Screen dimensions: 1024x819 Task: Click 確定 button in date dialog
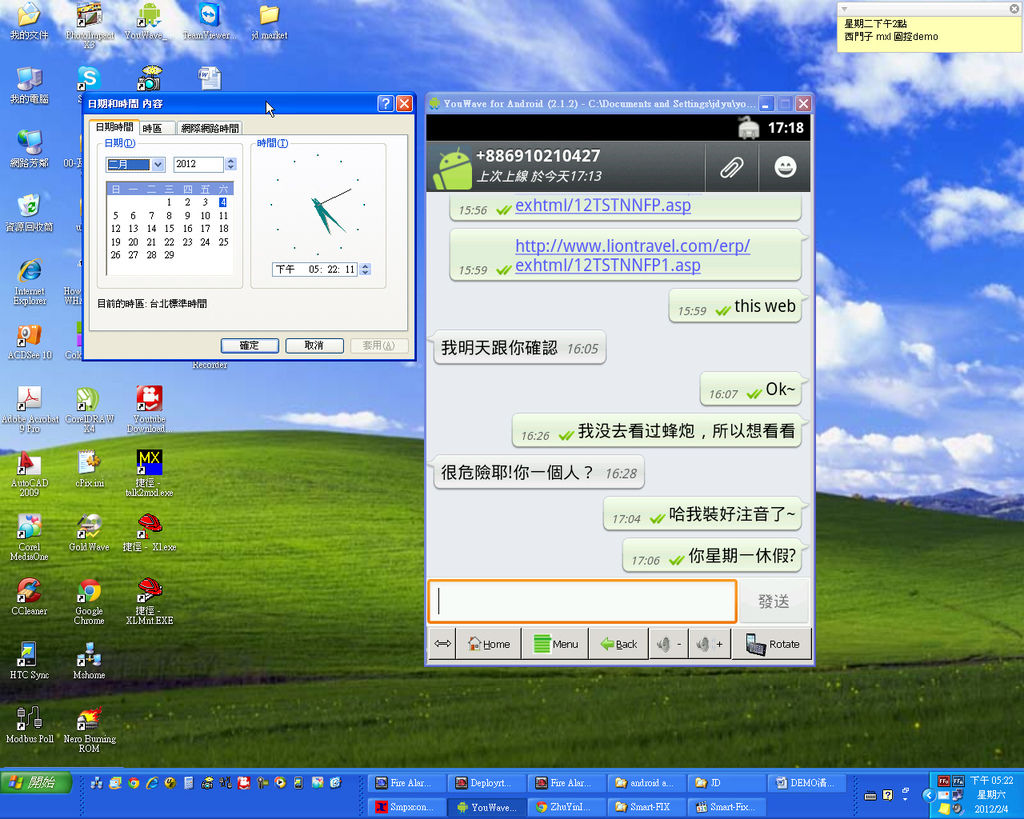pyautogui.click(x=249, y=345)
